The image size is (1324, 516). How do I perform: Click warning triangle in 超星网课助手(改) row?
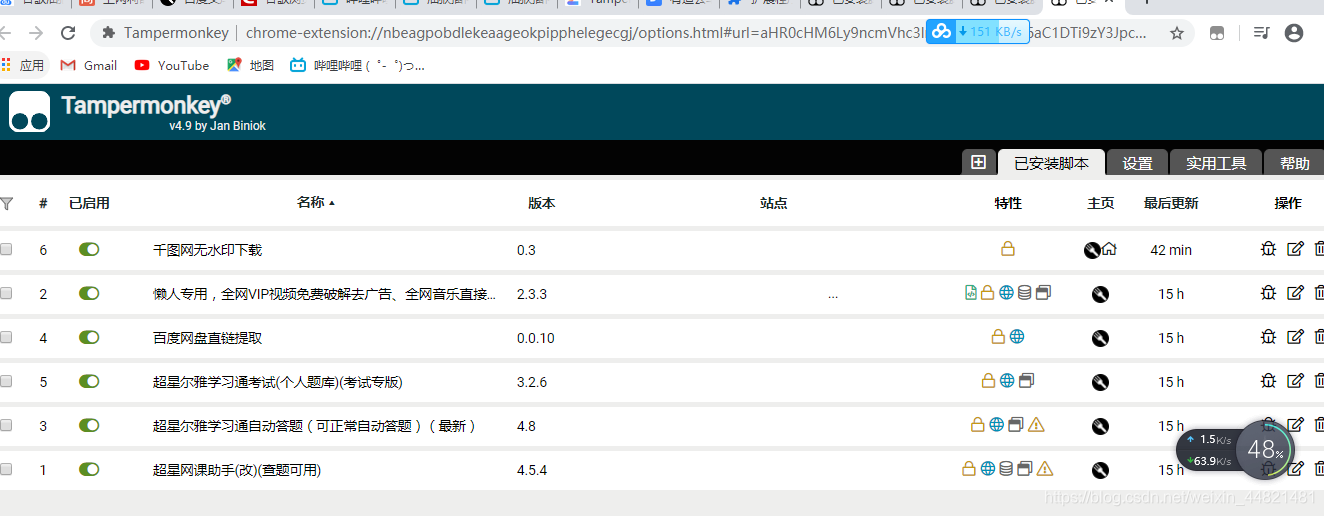pos(1045,469)
